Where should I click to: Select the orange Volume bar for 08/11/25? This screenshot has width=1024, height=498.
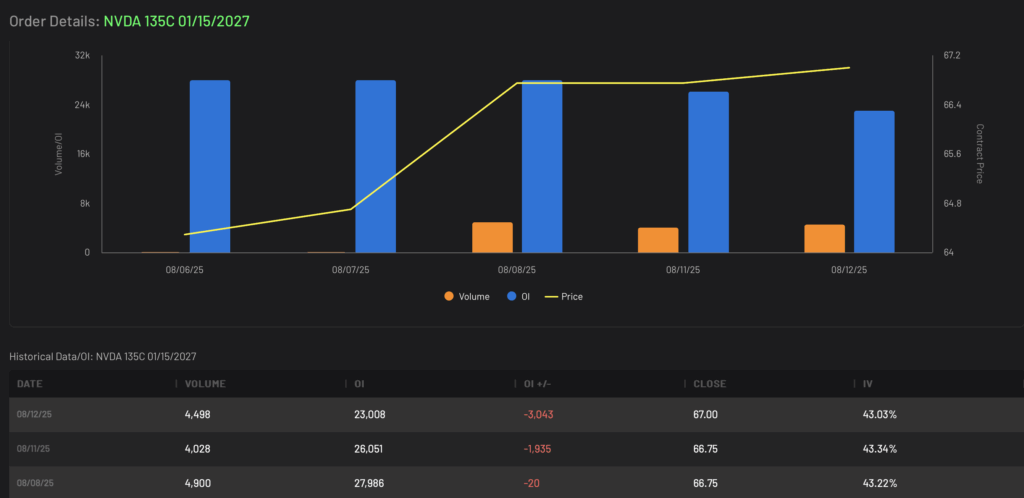tap(658, 240)
